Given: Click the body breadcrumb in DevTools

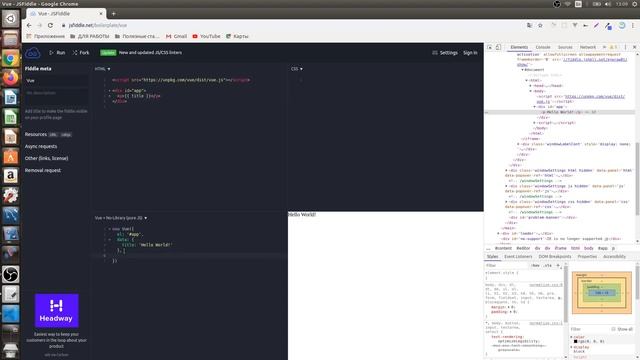Looking at the screenshot, I should pyautogui.click(x=589, y=248).
